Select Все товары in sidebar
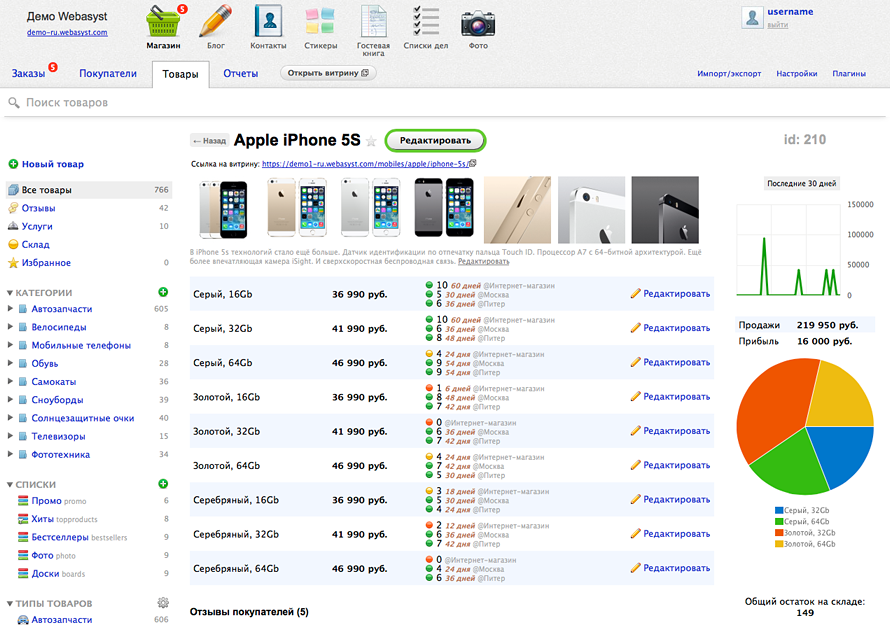This screenshot has width=890, height=626. pos(89,190)
